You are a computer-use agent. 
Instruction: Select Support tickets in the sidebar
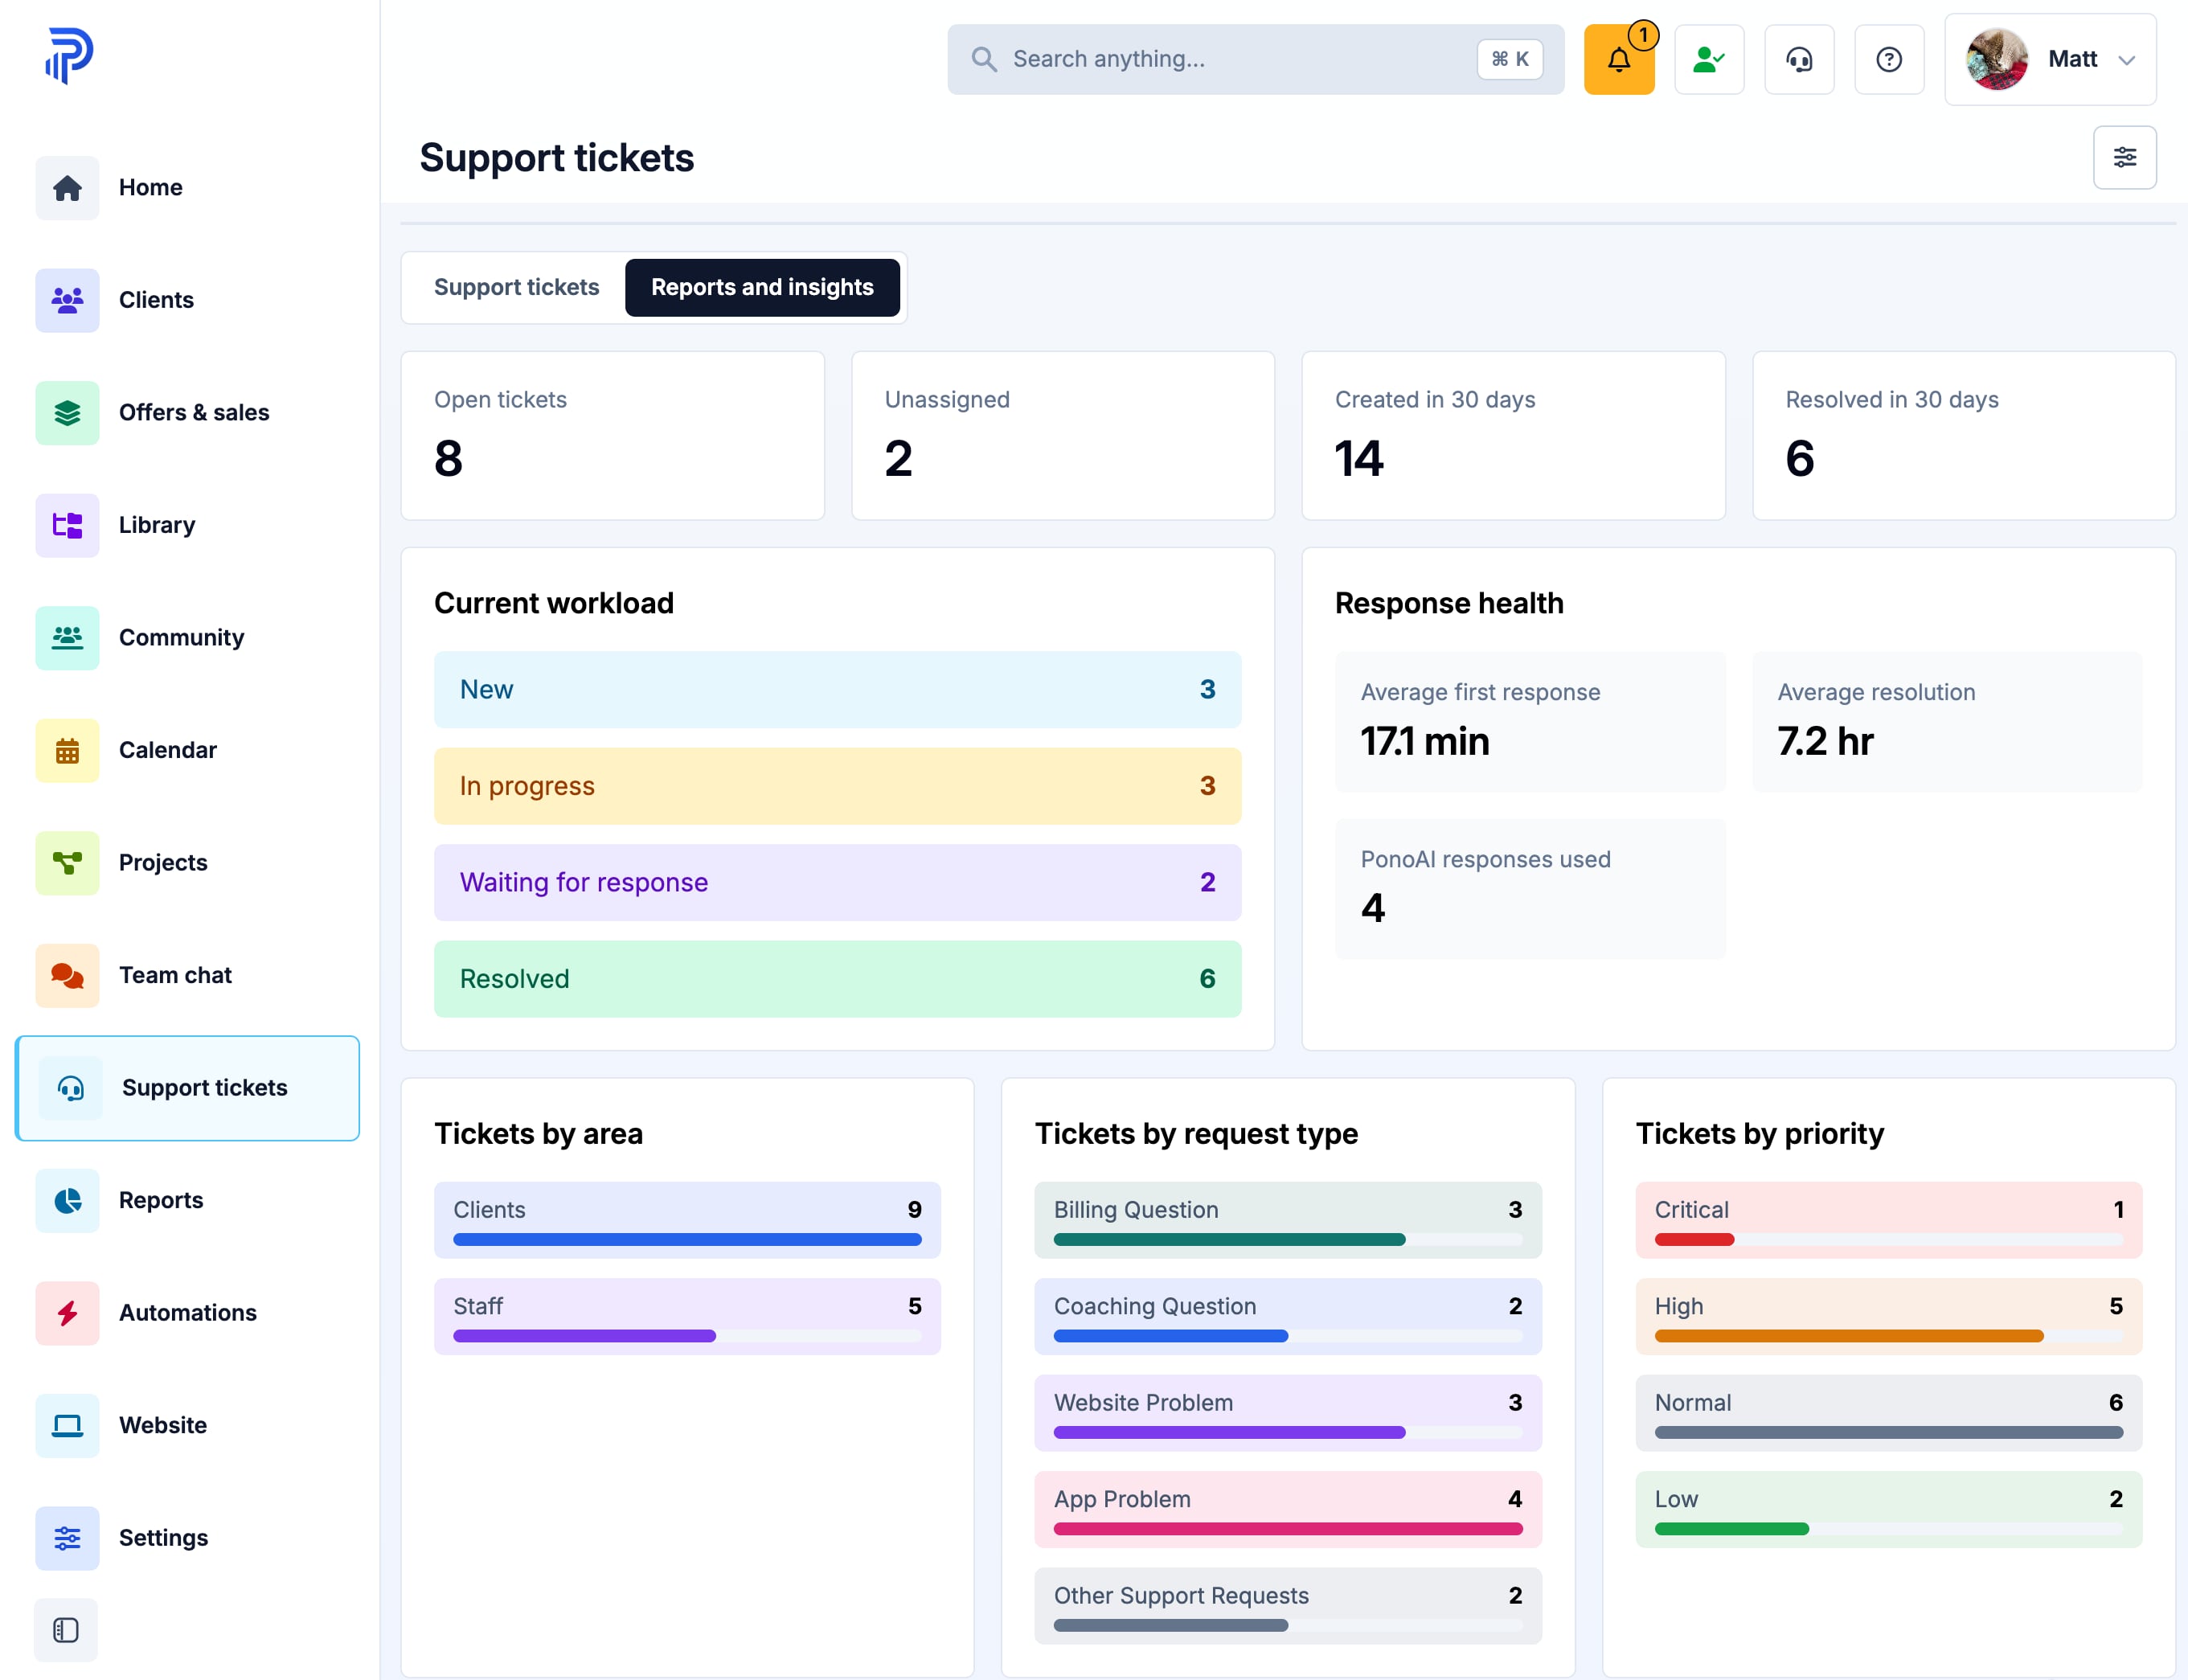187,1087
